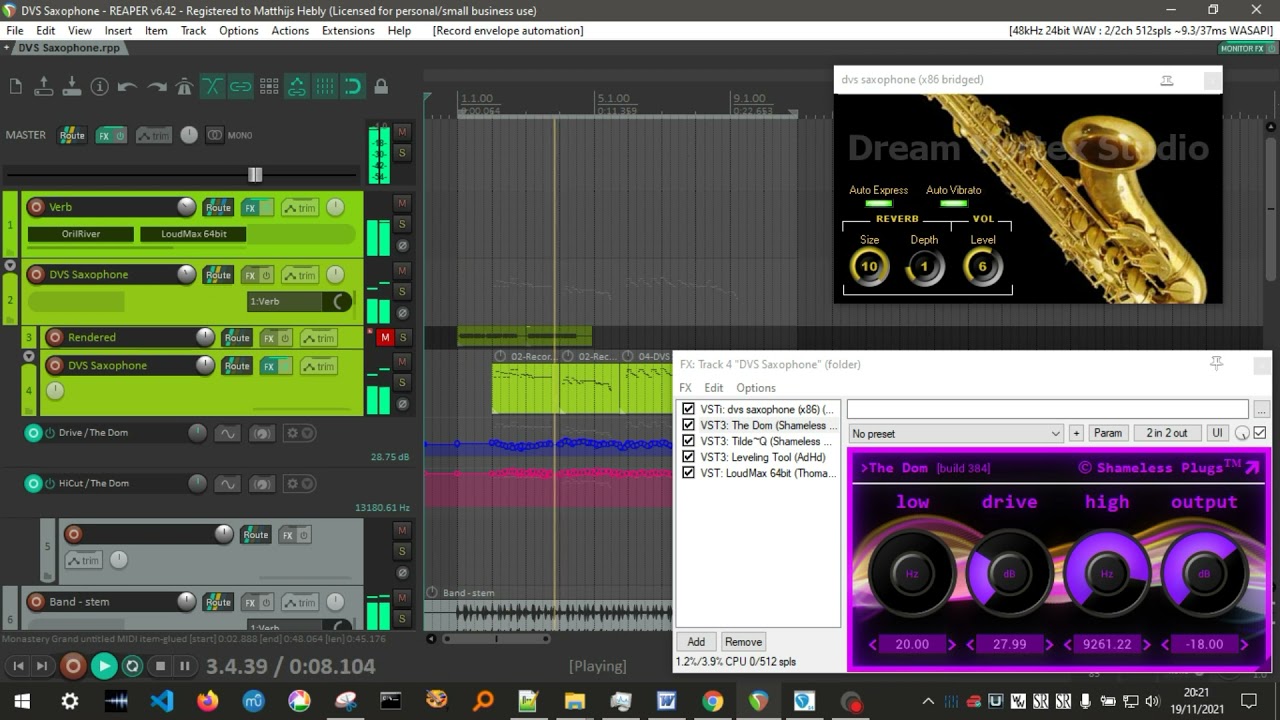This screenshot has width=1280, height=720.
Task: Open the Track menu
Action: [x=193, y=31]
